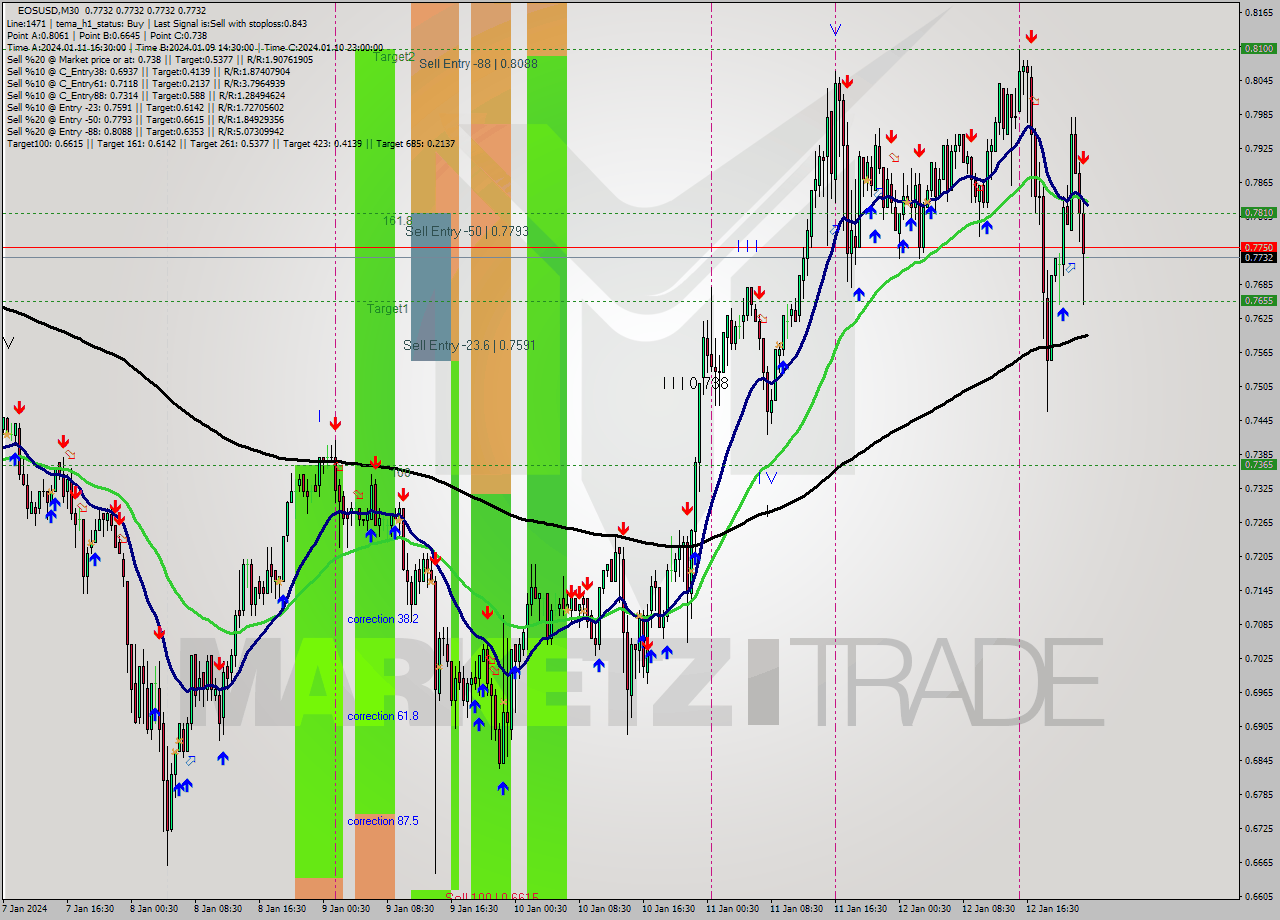Image resolution: width=1280 pixels, height=920 pixels.
Task: Click the green 0.7810 price level tag
Action: click(1257, 213)
